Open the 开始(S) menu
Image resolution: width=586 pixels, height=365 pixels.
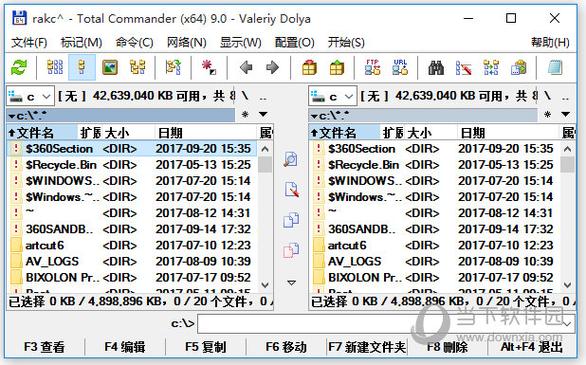click(x=346, y=42)
